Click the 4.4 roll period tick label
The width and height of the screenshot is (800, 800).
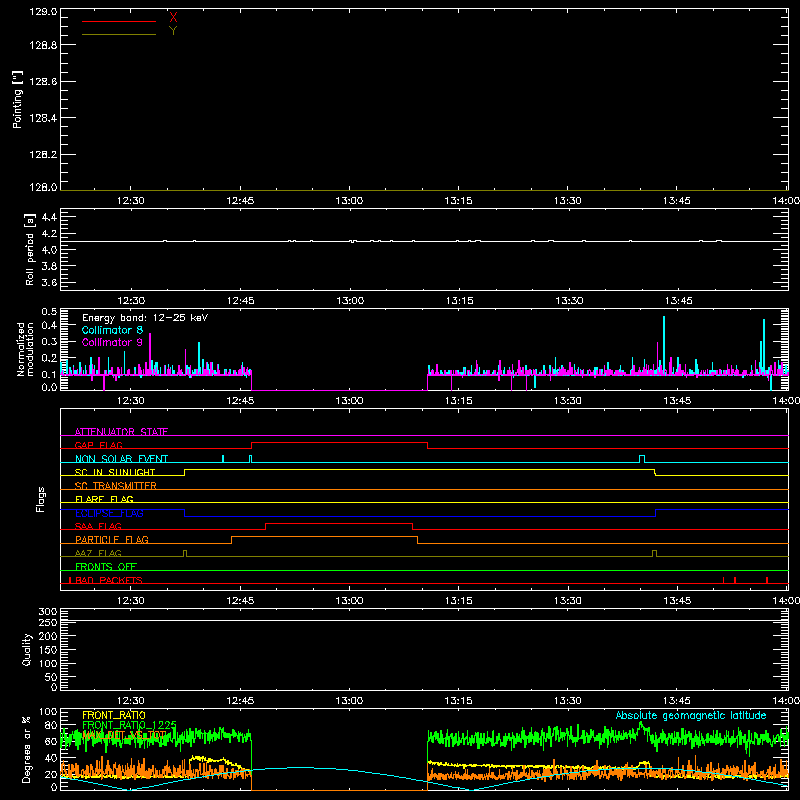pos(49,217)
